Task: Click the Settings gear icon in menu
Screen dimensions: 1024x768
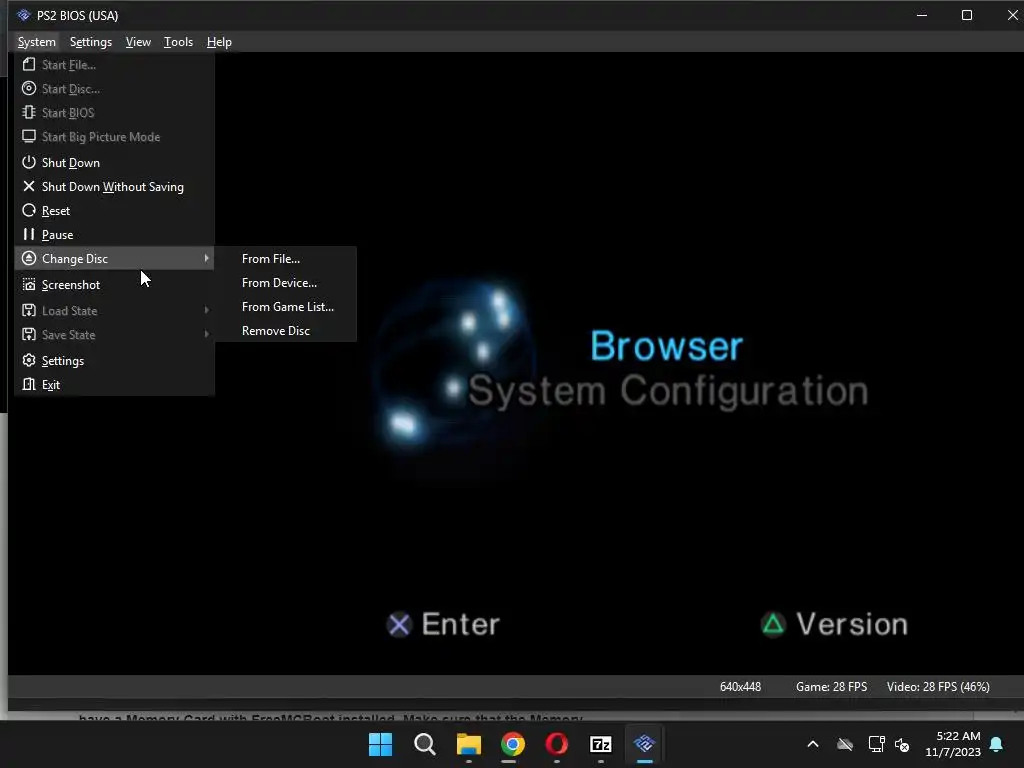Action: (x=29, y=360)
